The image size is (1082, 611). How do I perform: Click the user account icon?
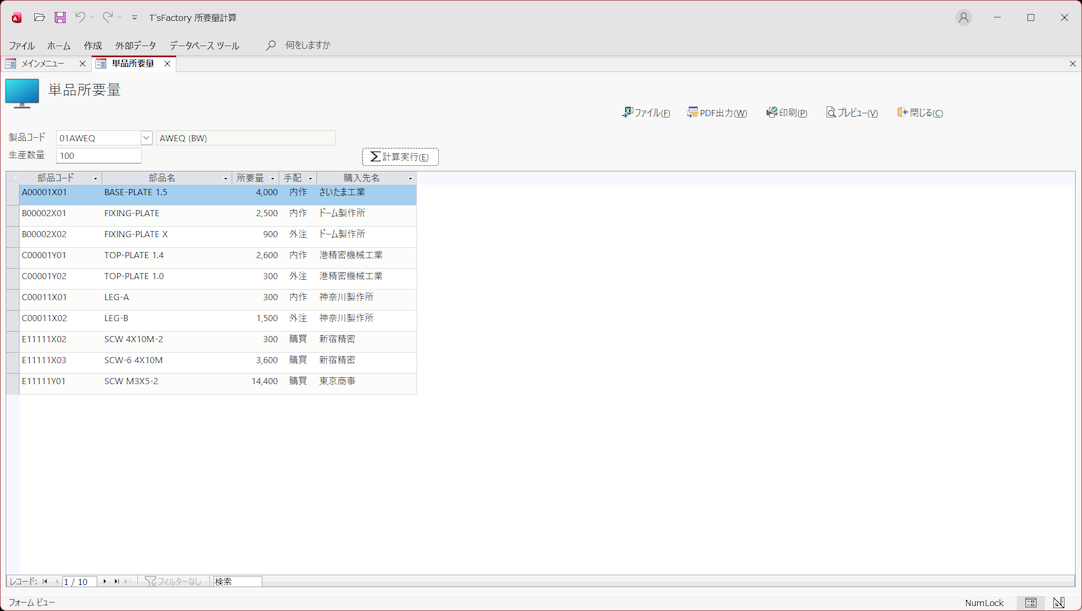[x=963, y=18]
